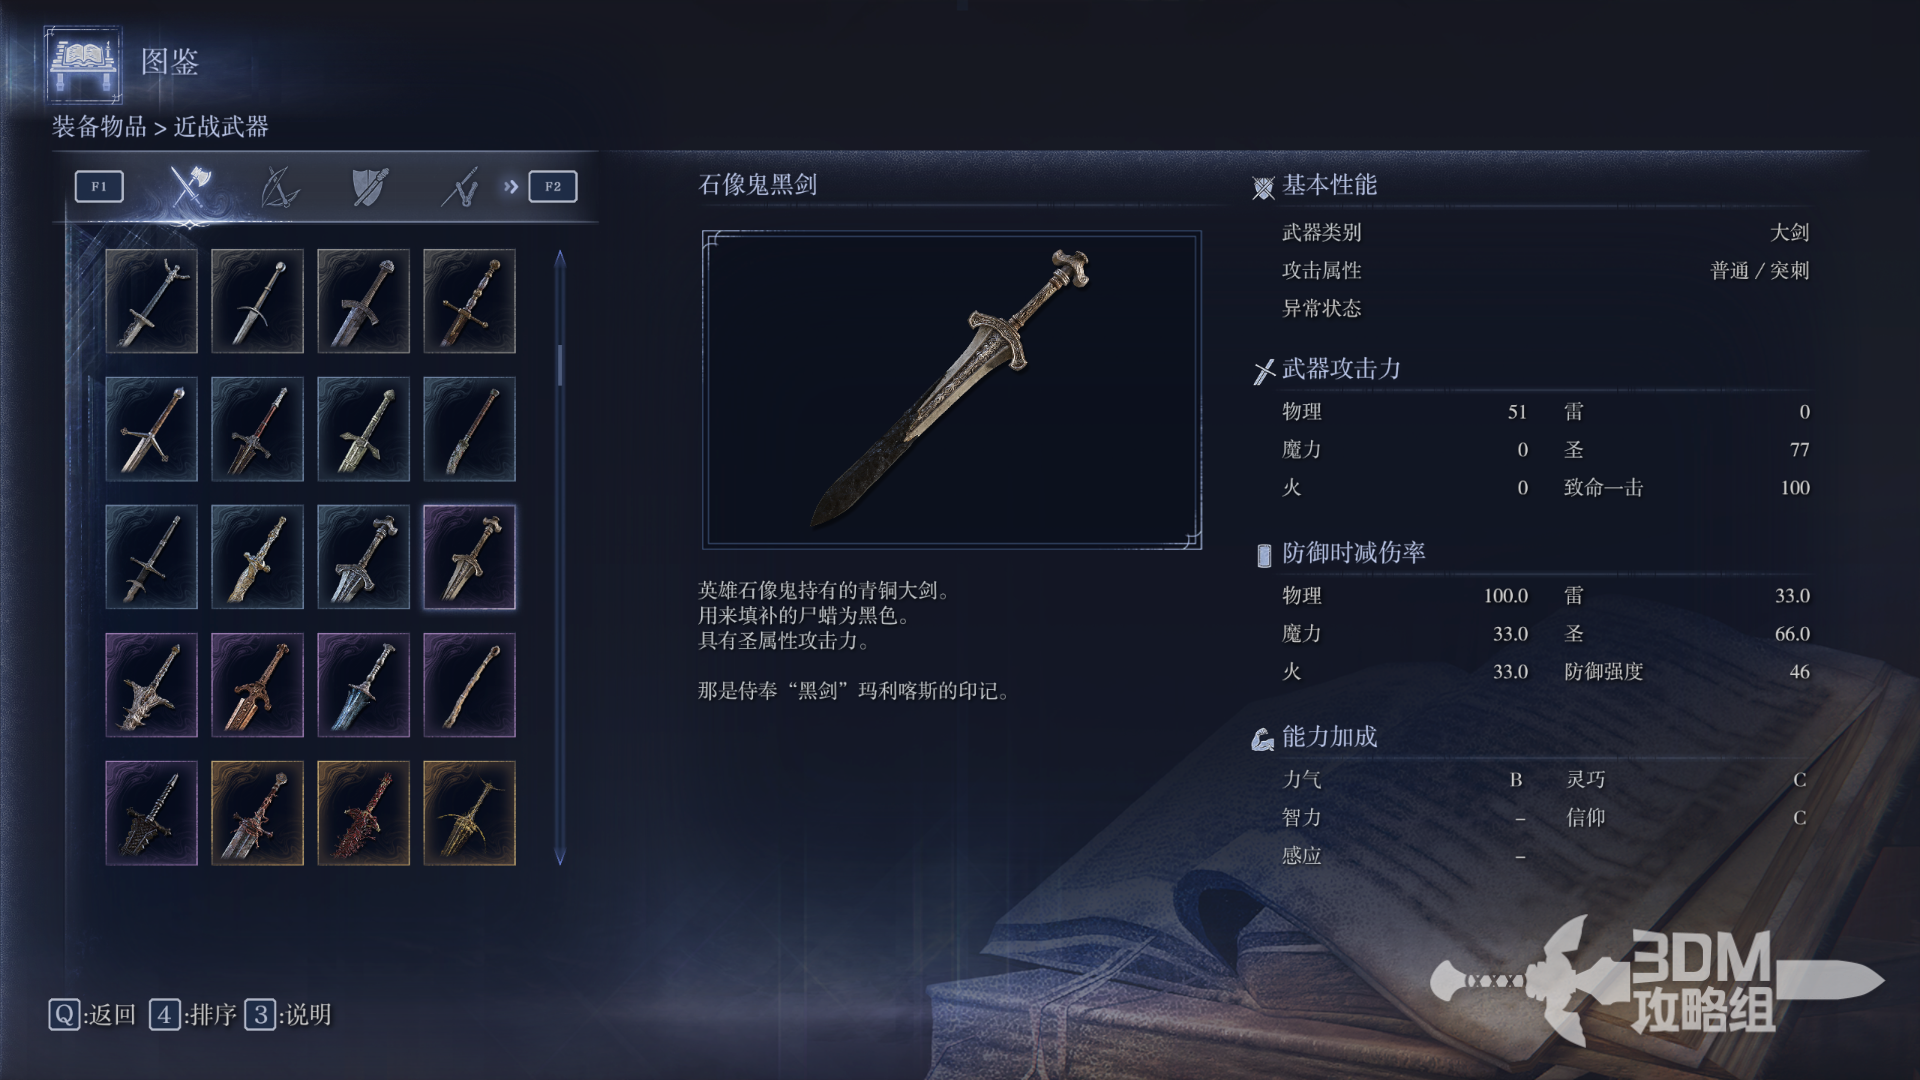Click the Q 返回 back prompt
Screen dimensions: 1920x1080
(92, 1015)
